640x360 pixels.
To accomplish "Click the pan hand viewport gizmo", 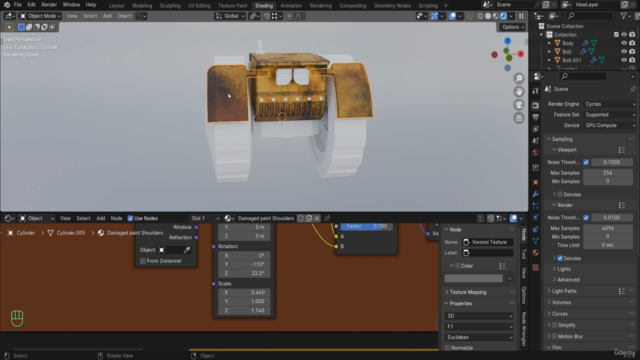I will (519, 91).
